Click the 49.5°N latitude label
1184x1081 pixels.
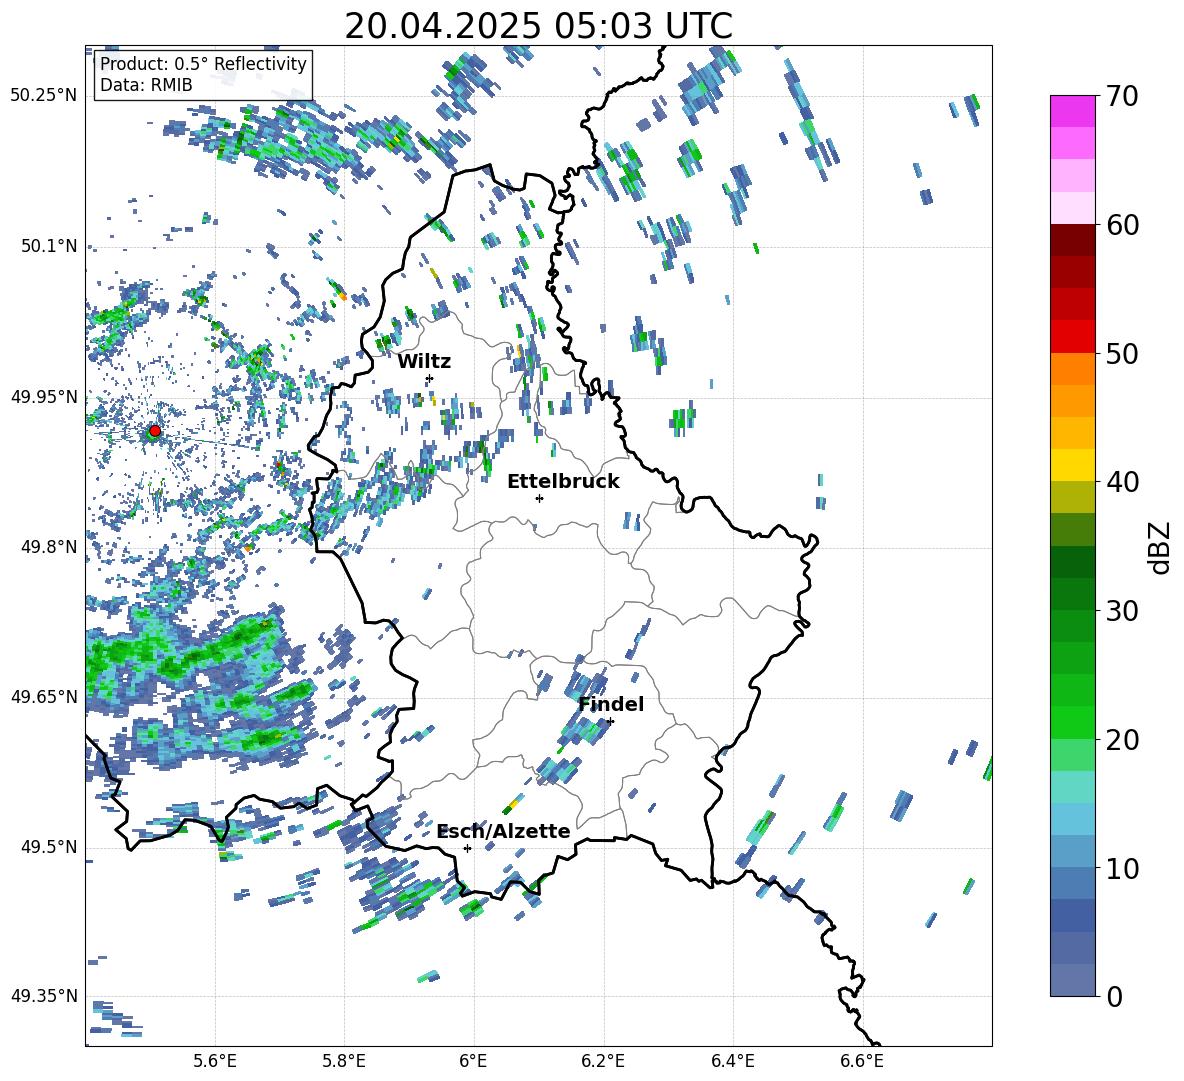point(48,847)
